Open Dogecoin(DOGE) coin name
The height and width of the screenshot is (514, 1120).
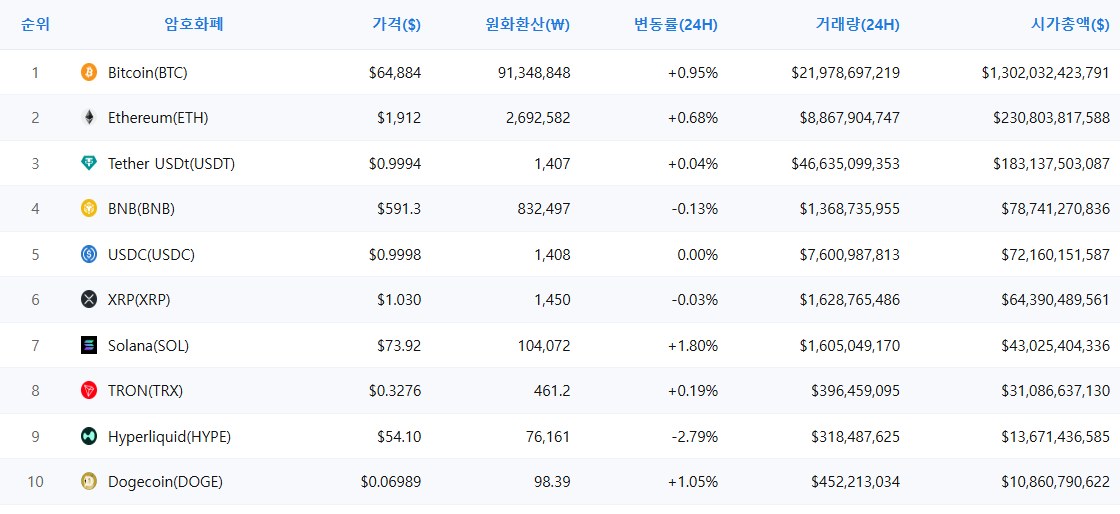166,482
